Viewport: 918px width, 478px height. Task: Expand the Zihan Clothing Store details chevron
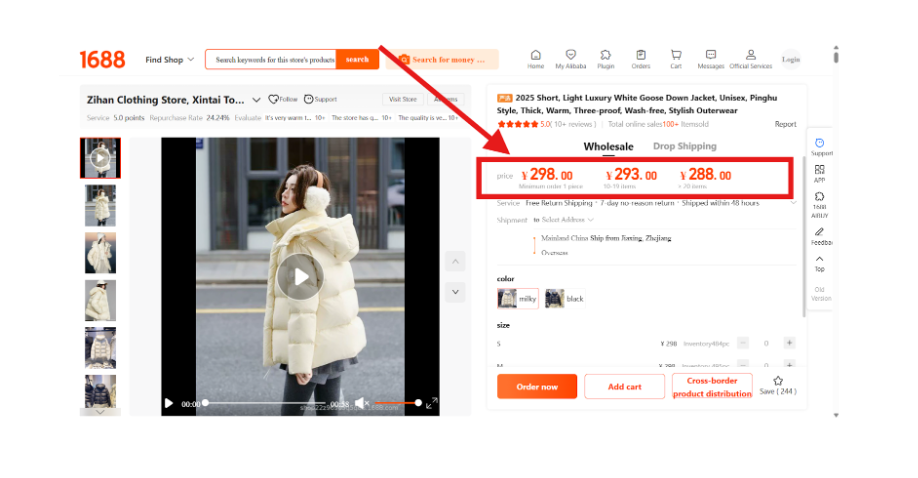(x=256, y=100)
